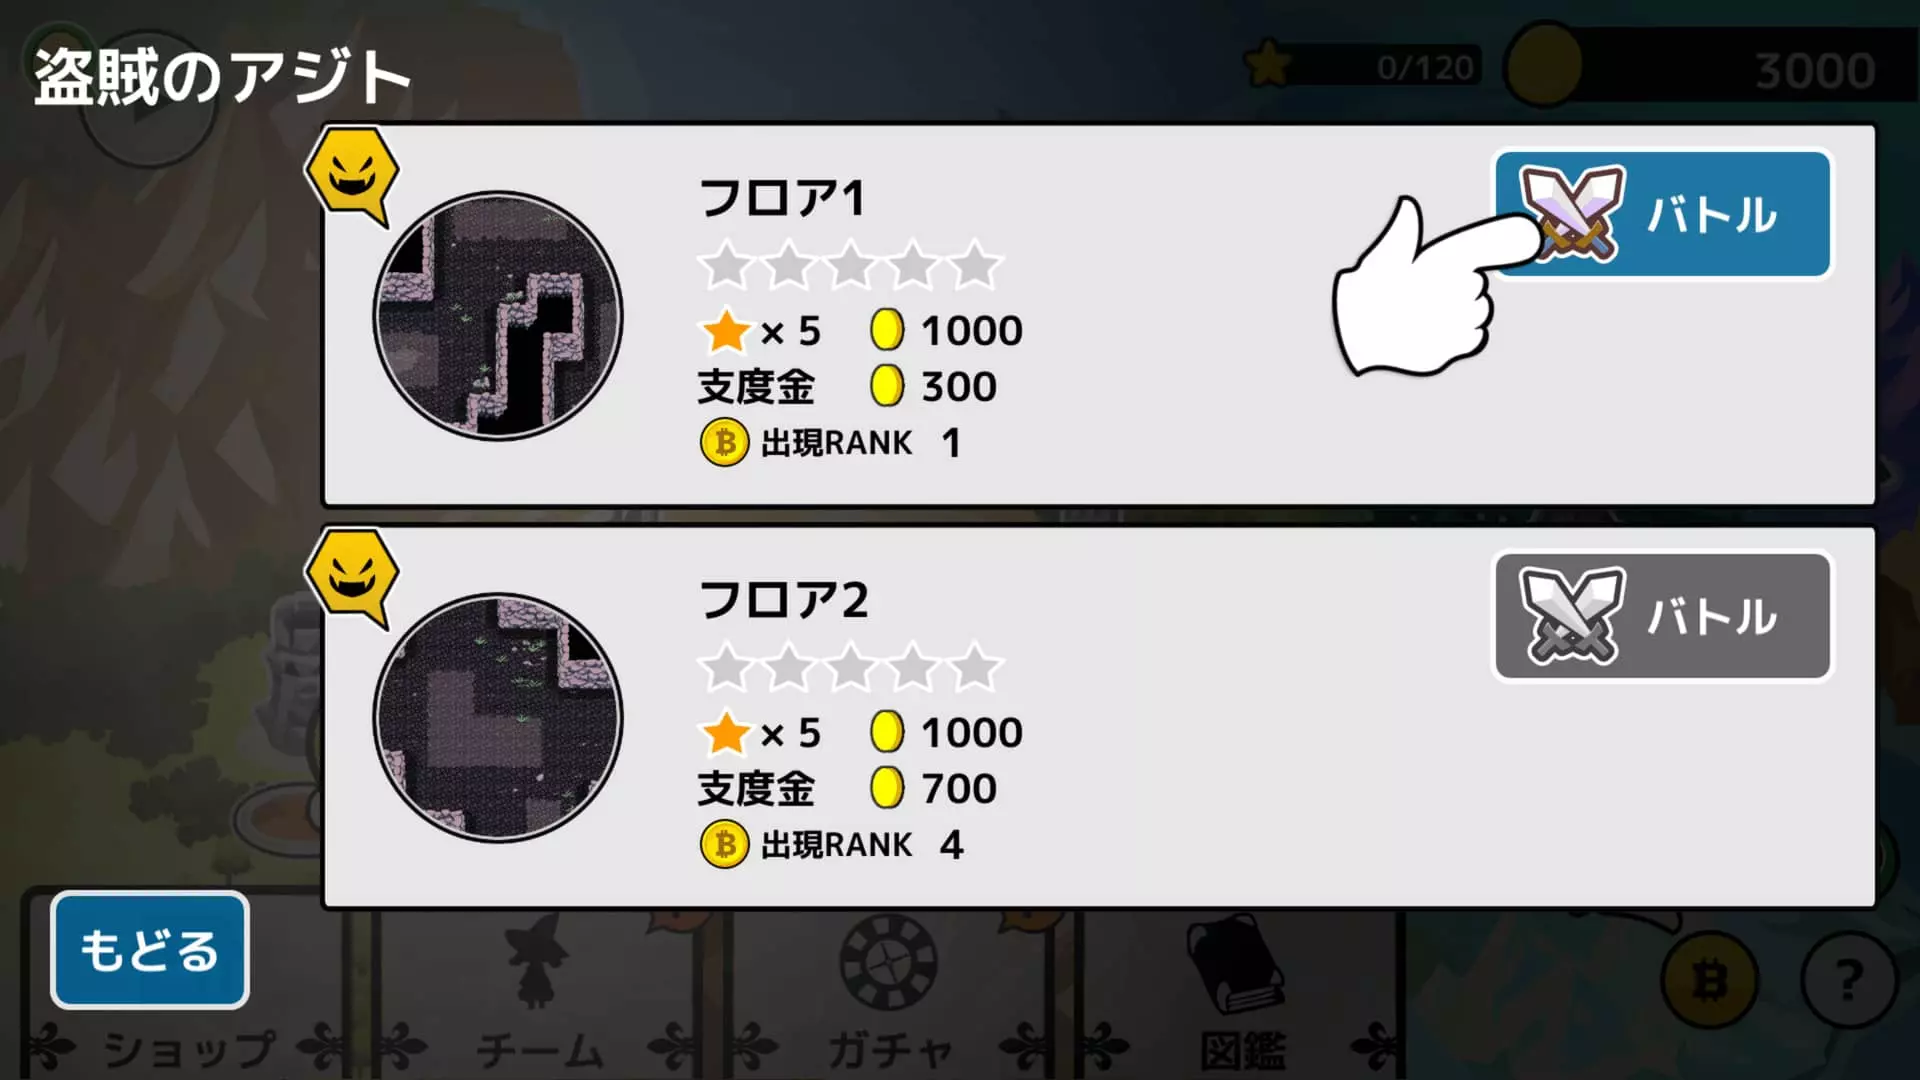1920x1080 pixels.
Task: Go back with the もどる button
Action: [x=150, y=949]
